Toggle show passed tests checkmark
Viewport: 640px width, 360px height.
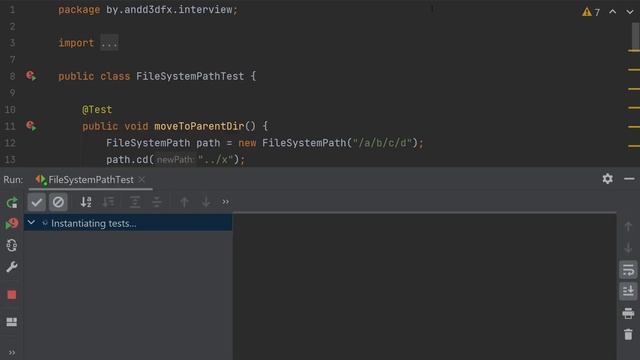37,202
